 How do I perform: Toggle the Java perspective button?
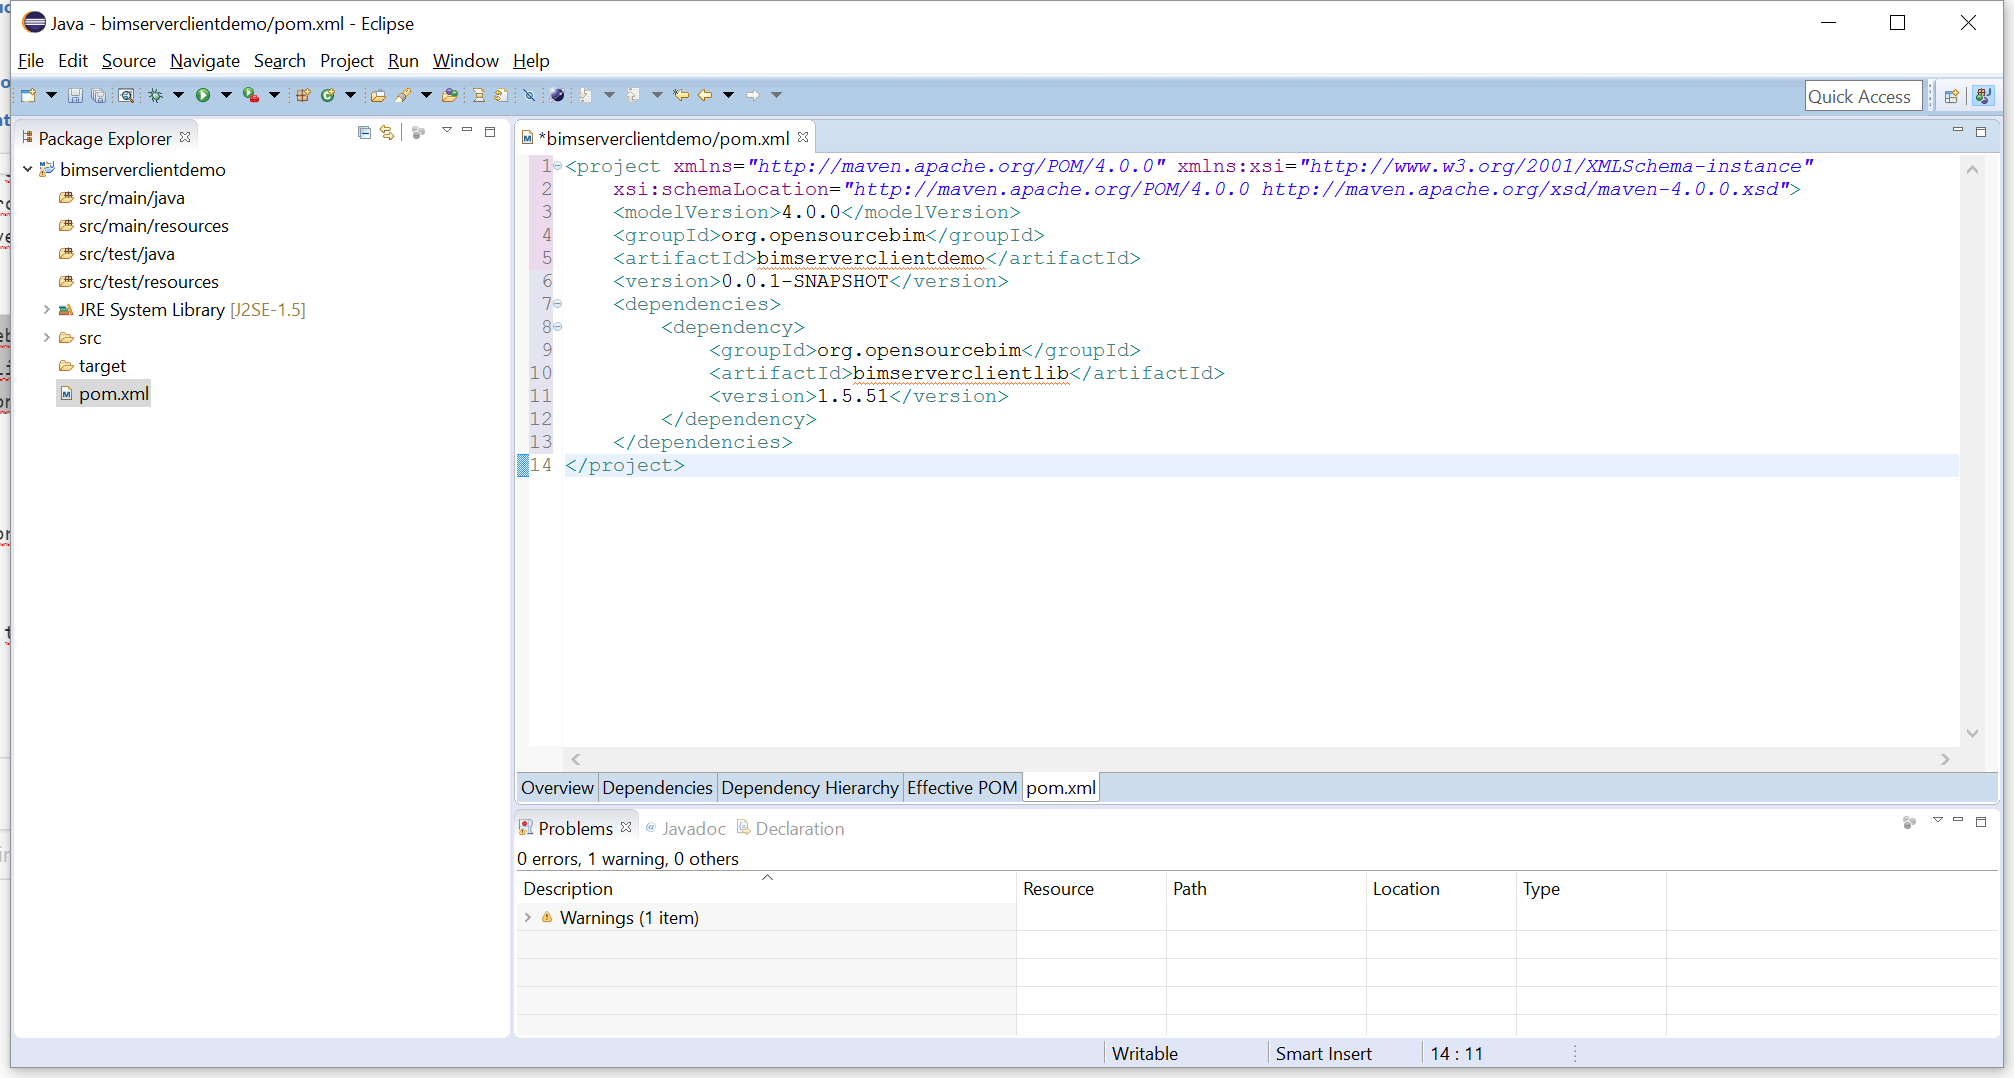(x=1982, y=96)
